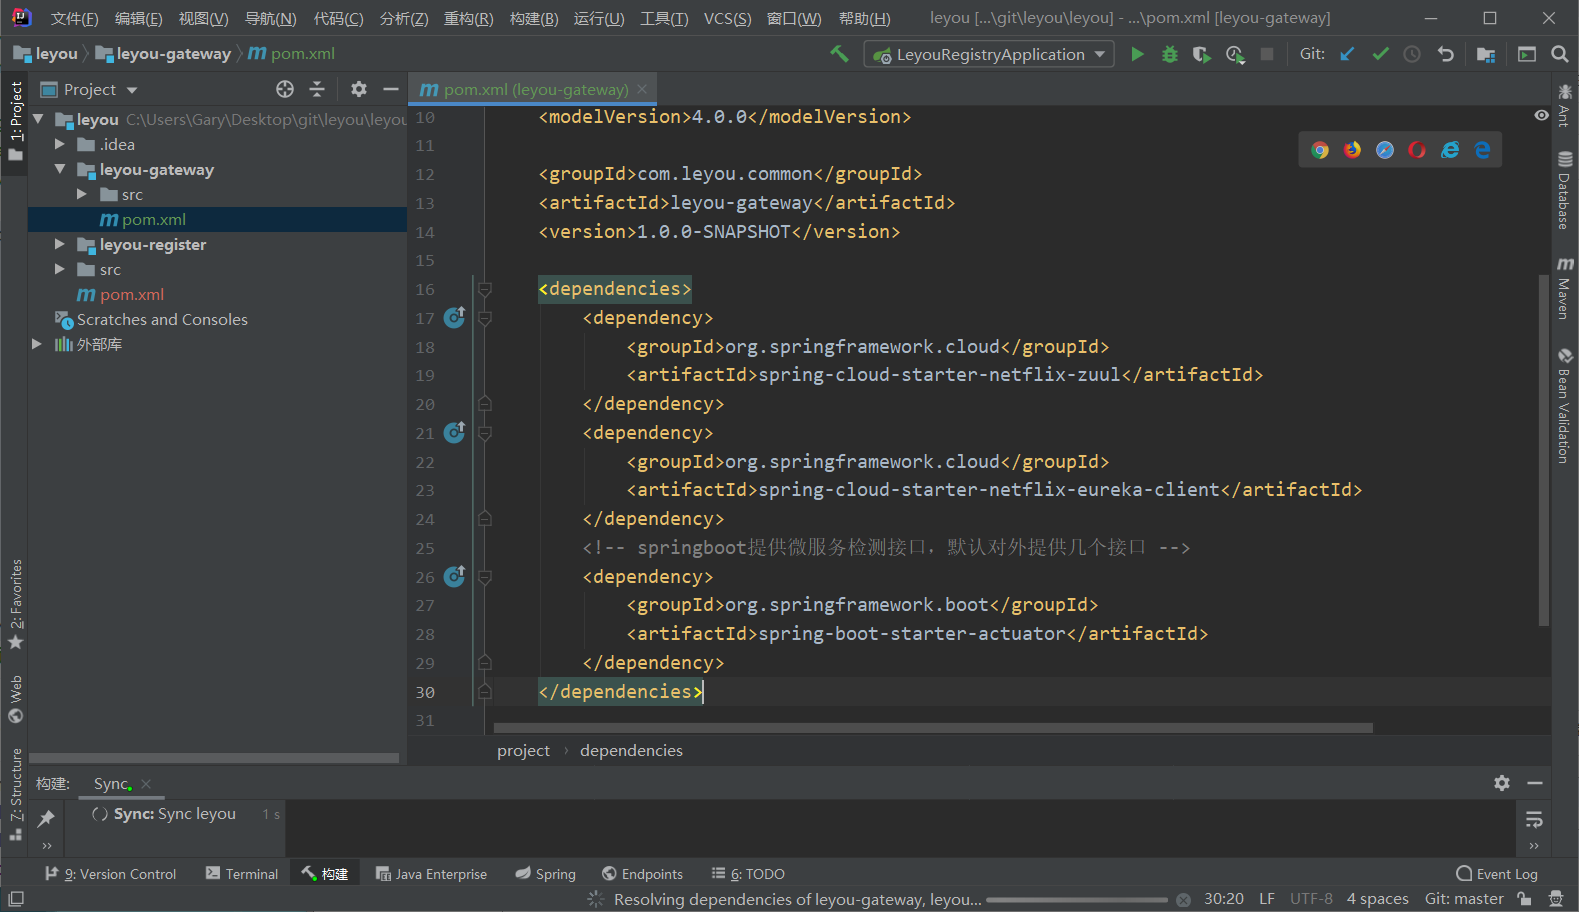Collapse the leyou-gateway module
The image size is (1579, 912).
coord(60,169)
